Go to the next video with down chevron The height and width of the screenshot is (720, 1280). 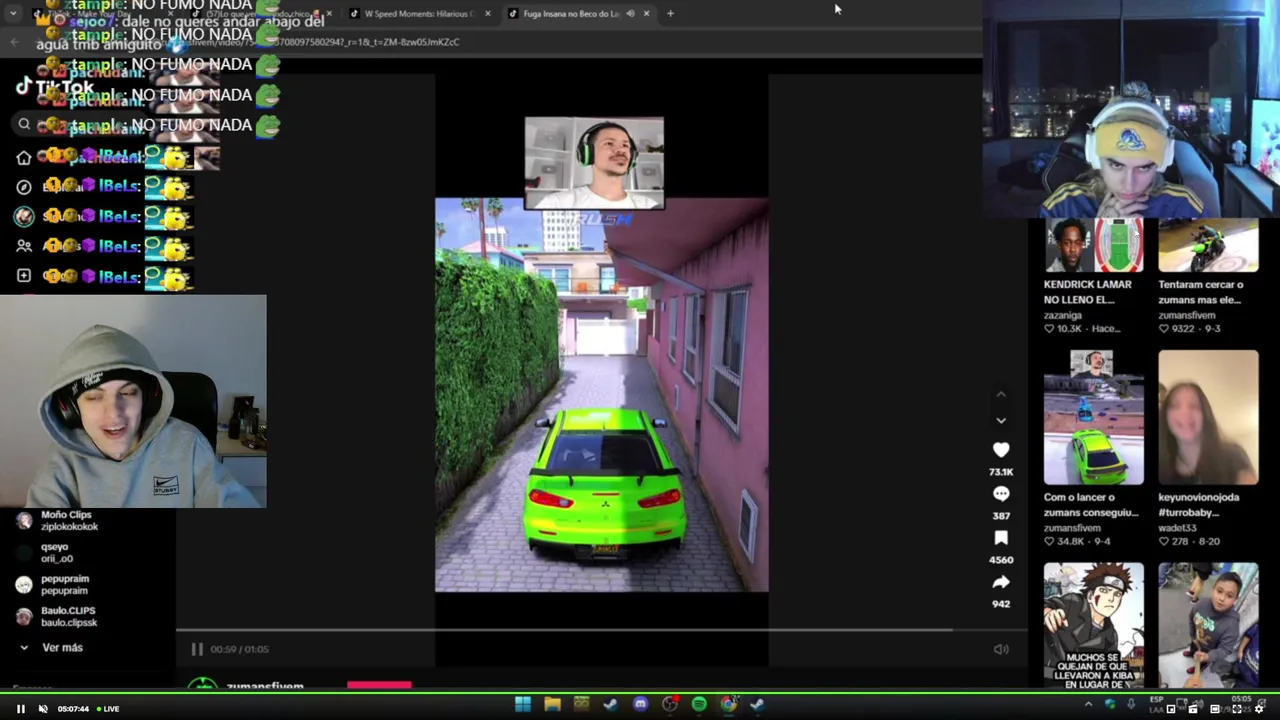(1001, 421)
